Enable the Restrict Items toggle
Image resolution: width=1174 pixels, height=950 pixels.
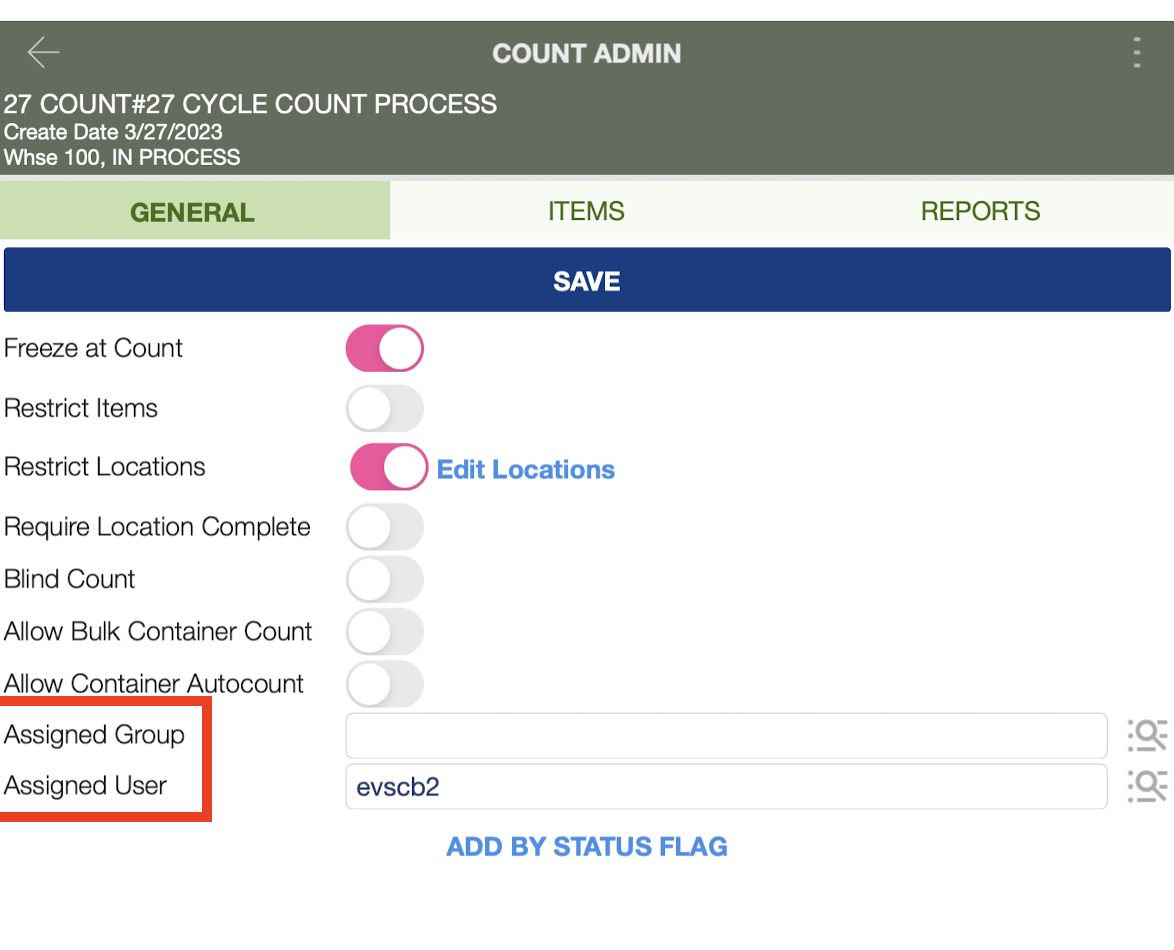pyautogui.click(x=385, y=408)
